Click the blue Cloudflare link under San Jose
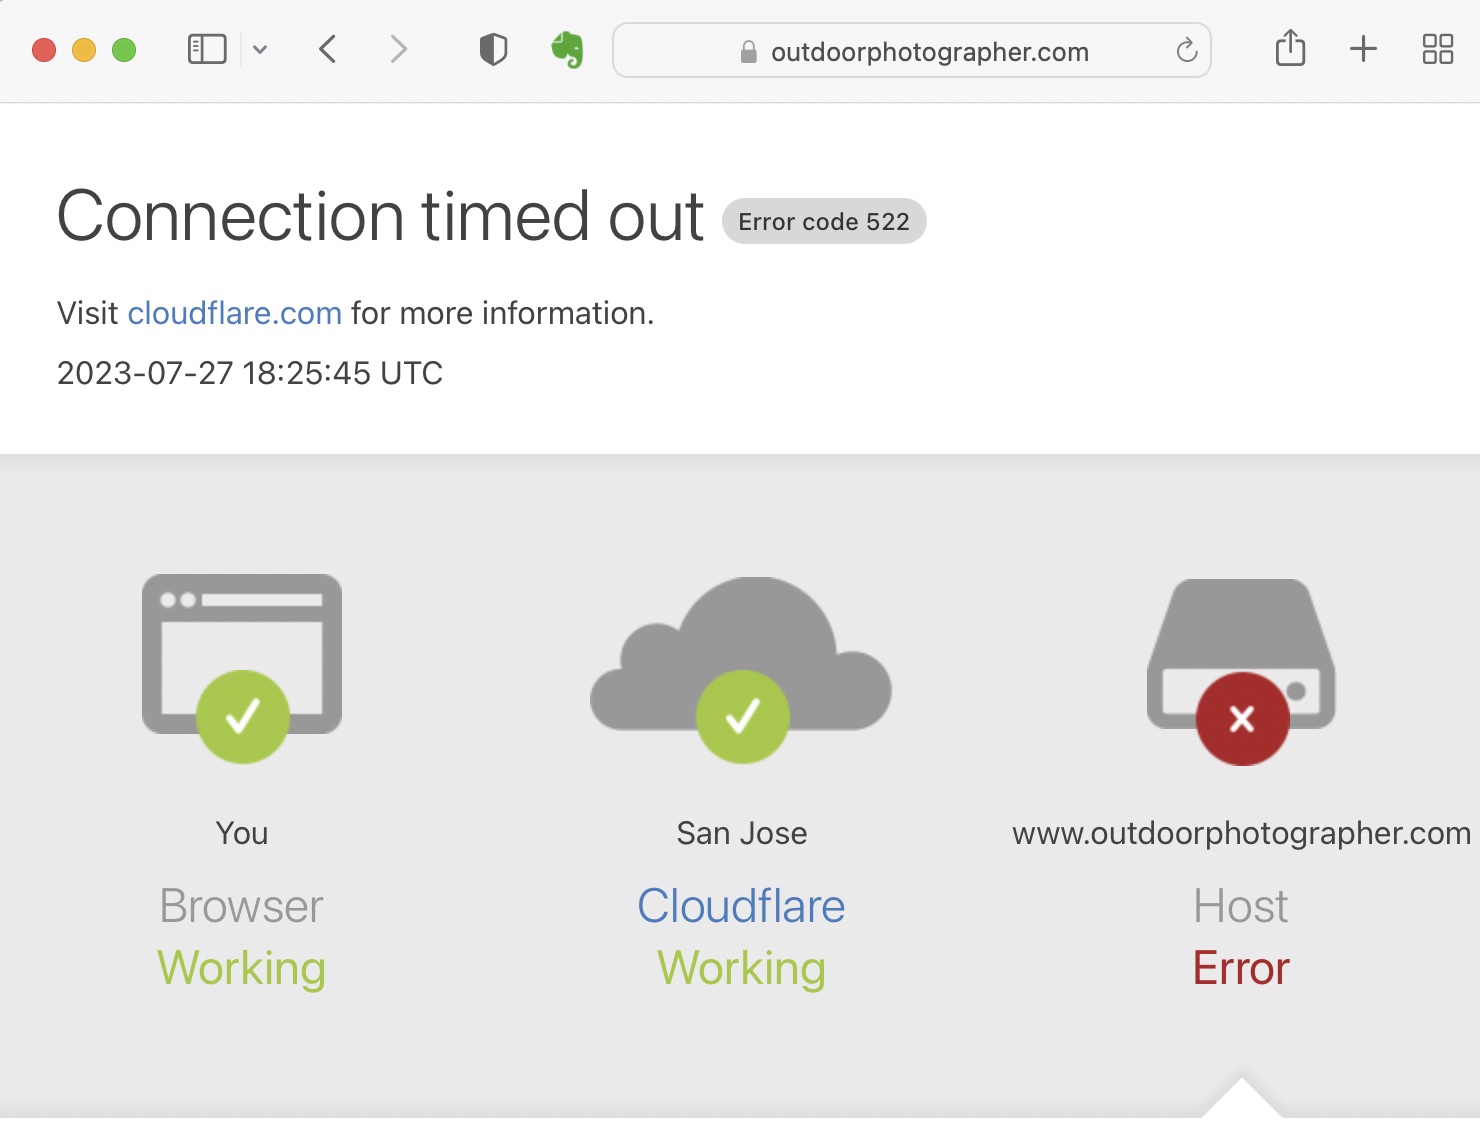 [x=741, y=906]
